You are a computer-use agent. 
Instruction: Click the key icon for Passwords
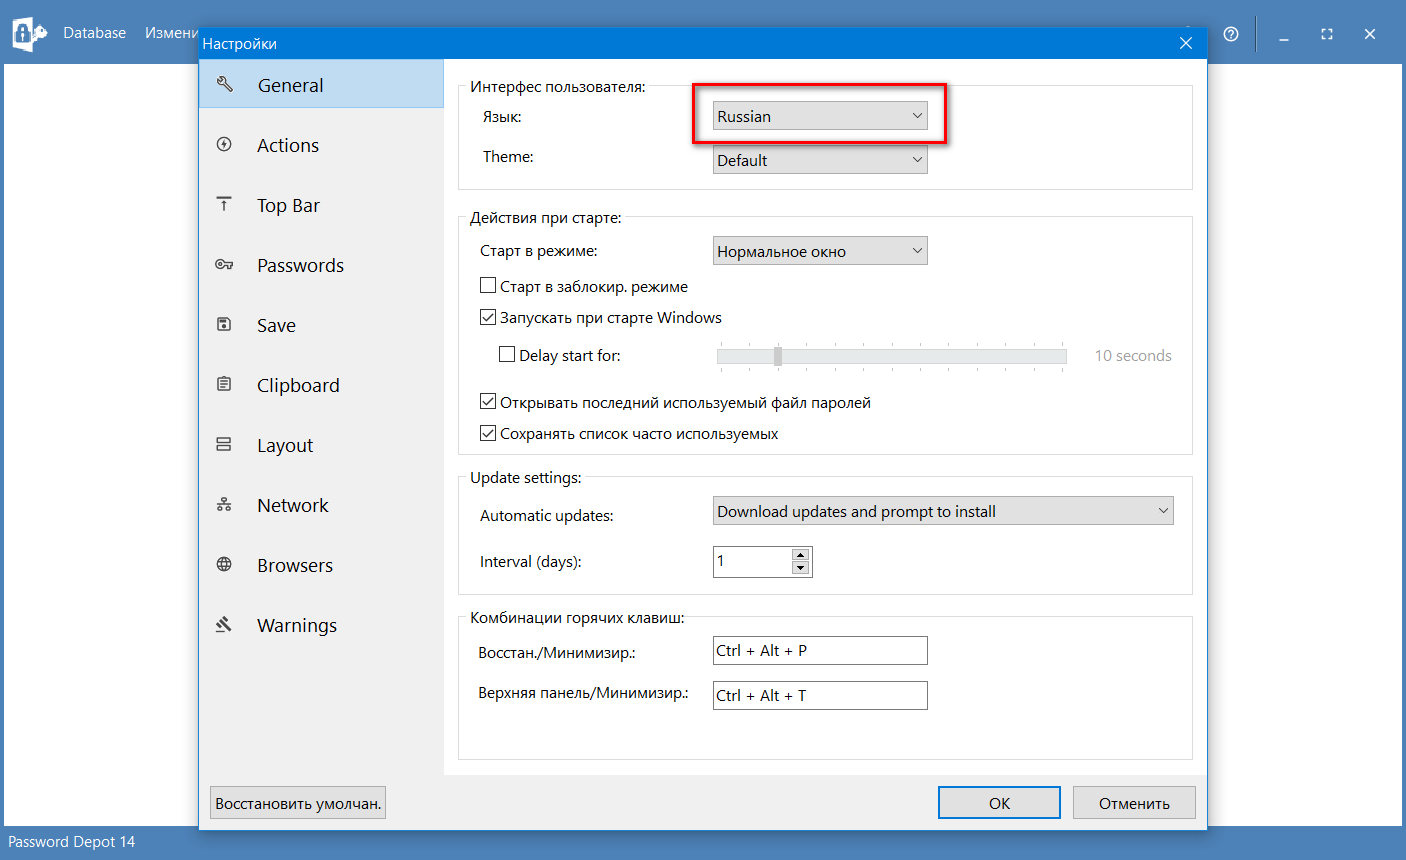[x=224, y=265]
